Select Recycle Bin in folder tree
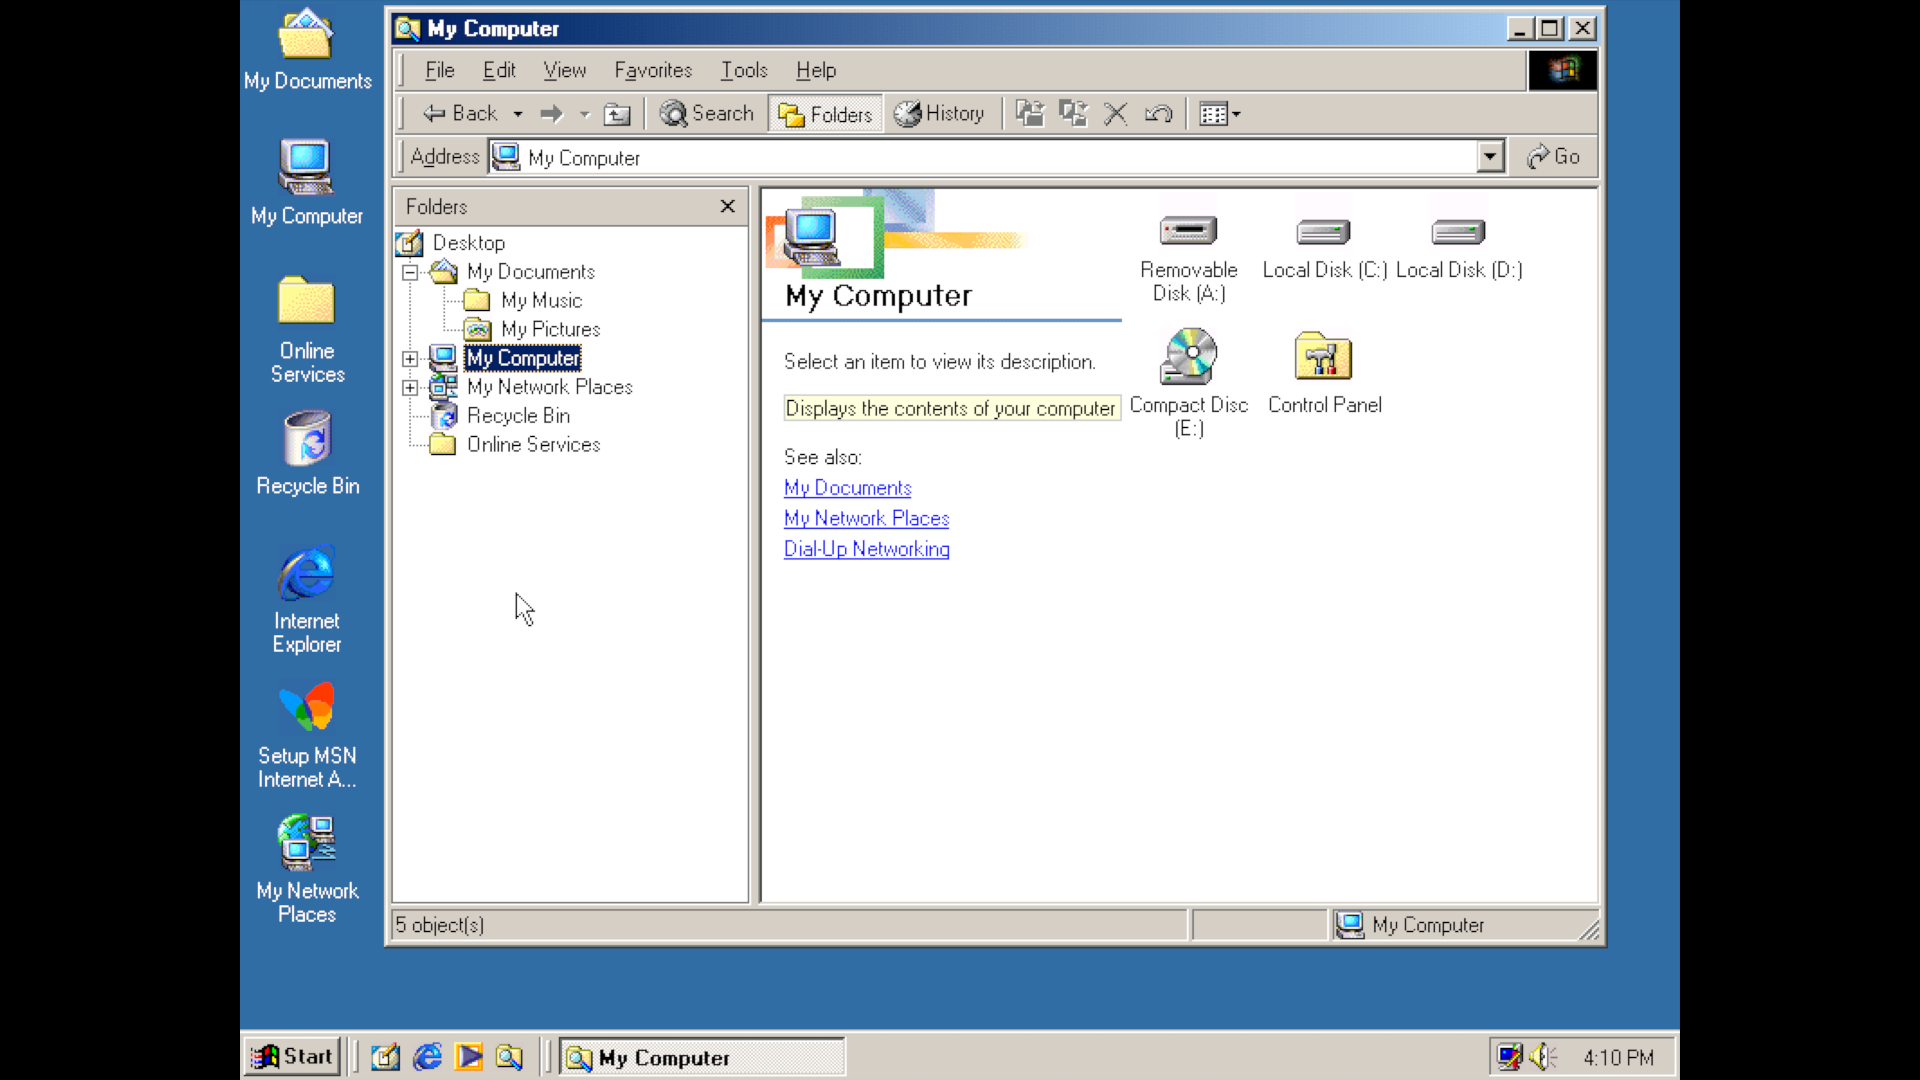Image resolution: width=1920 pixels, height=1080 pixels. [518, 416]
